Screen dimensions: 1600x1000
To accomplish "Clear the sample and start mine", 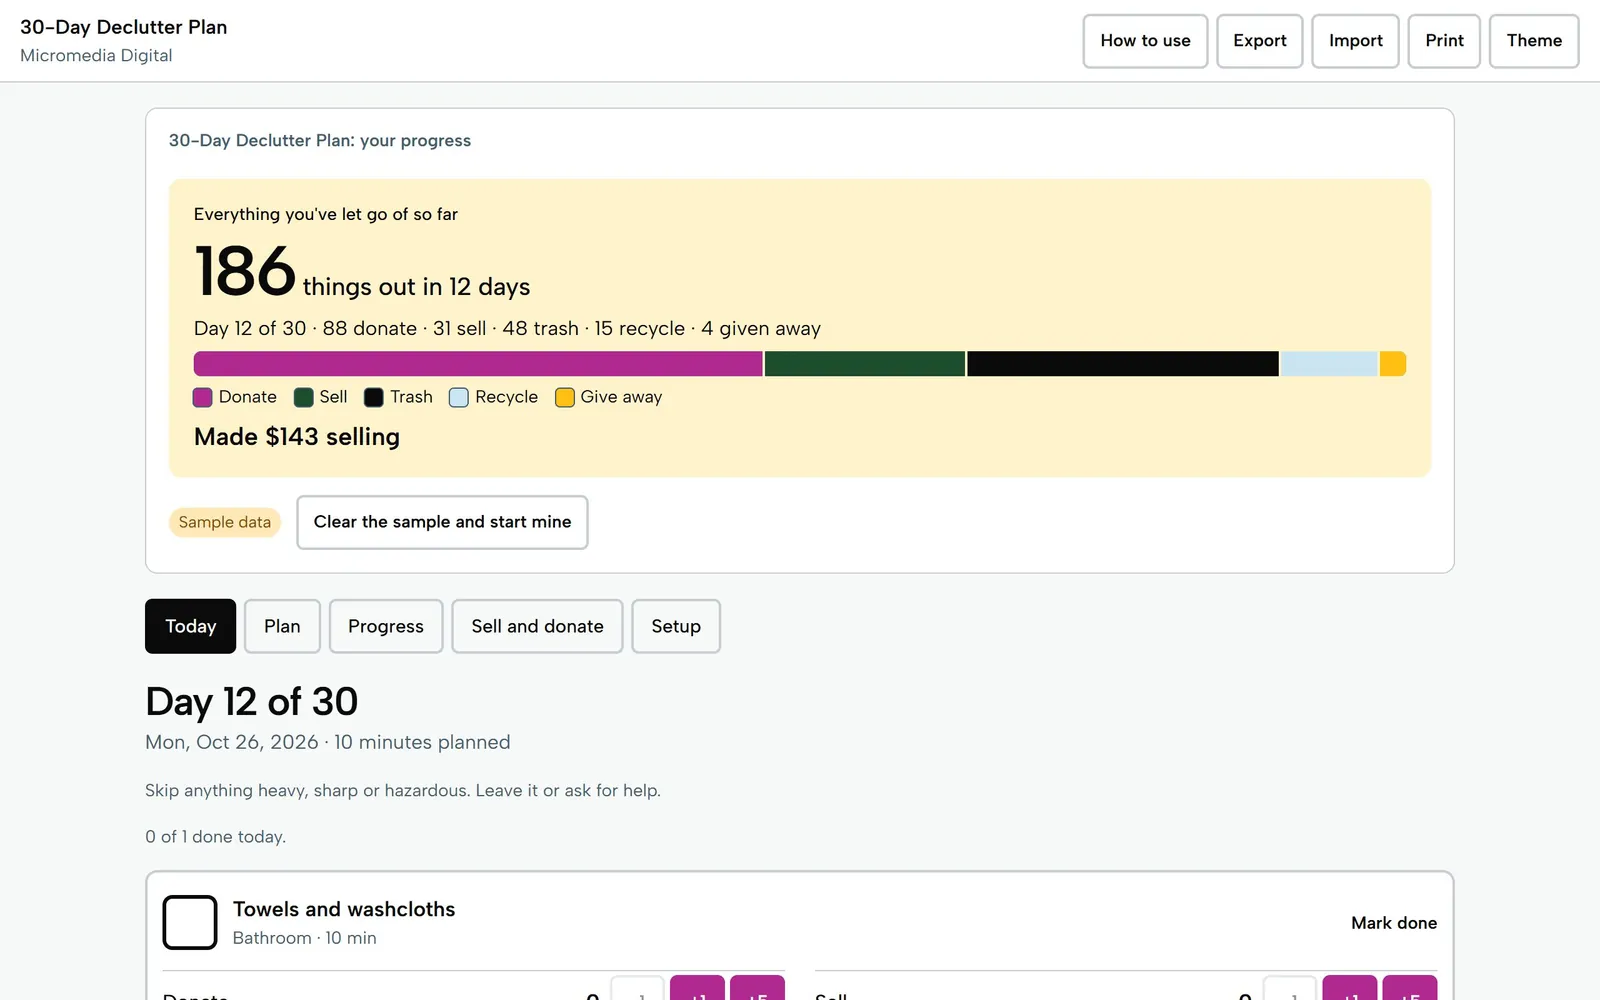I will pyautogui.click(x=442, y=522).
